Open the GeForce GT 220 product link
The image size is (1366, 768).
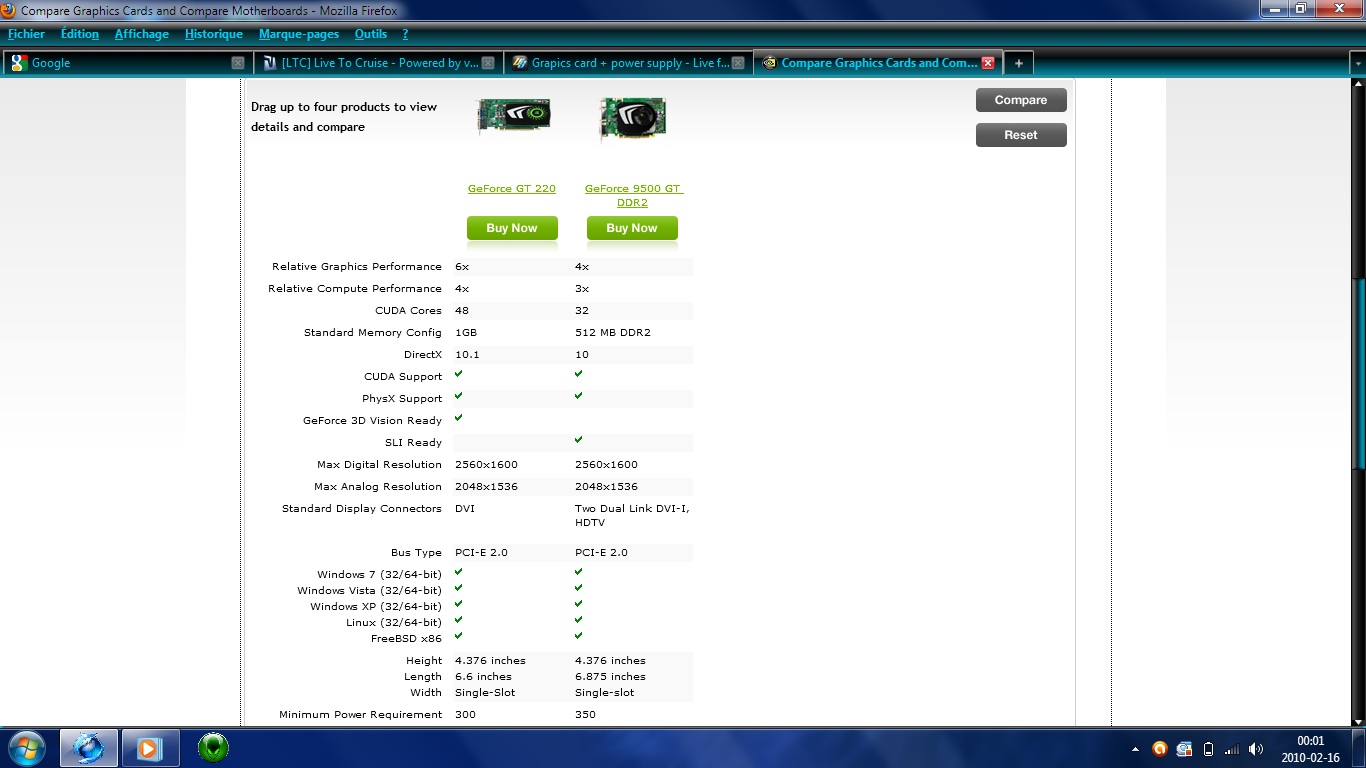pos(512,189)
